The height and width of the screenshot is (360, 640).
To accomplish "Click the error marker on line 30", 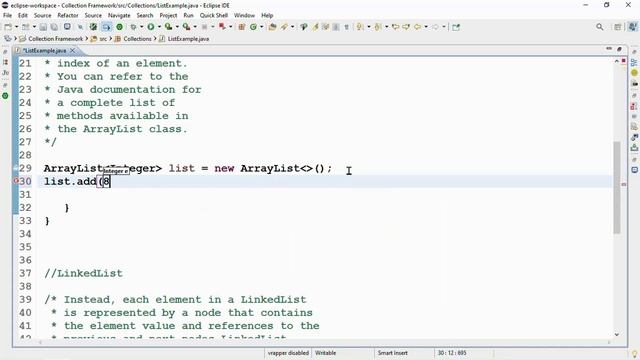I will click(16, 181).
